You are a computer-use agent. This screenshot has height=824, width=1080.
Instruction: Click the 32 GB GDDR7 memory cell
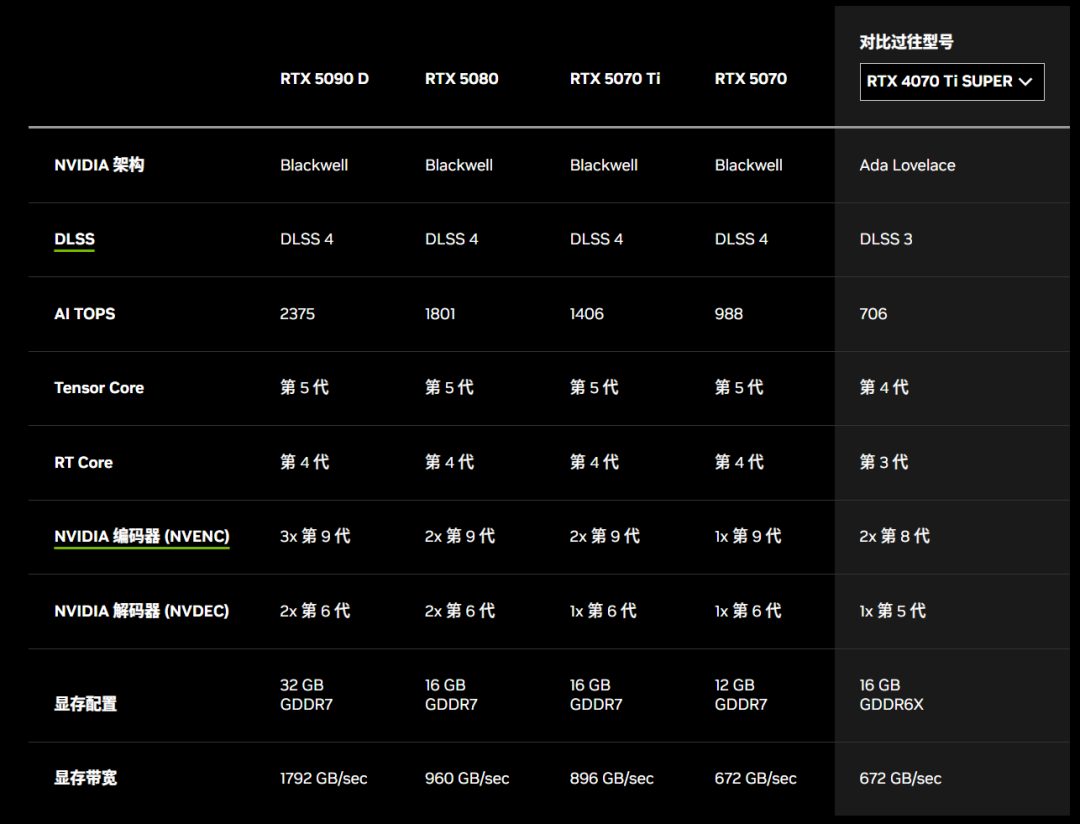[x=307, y=694]
